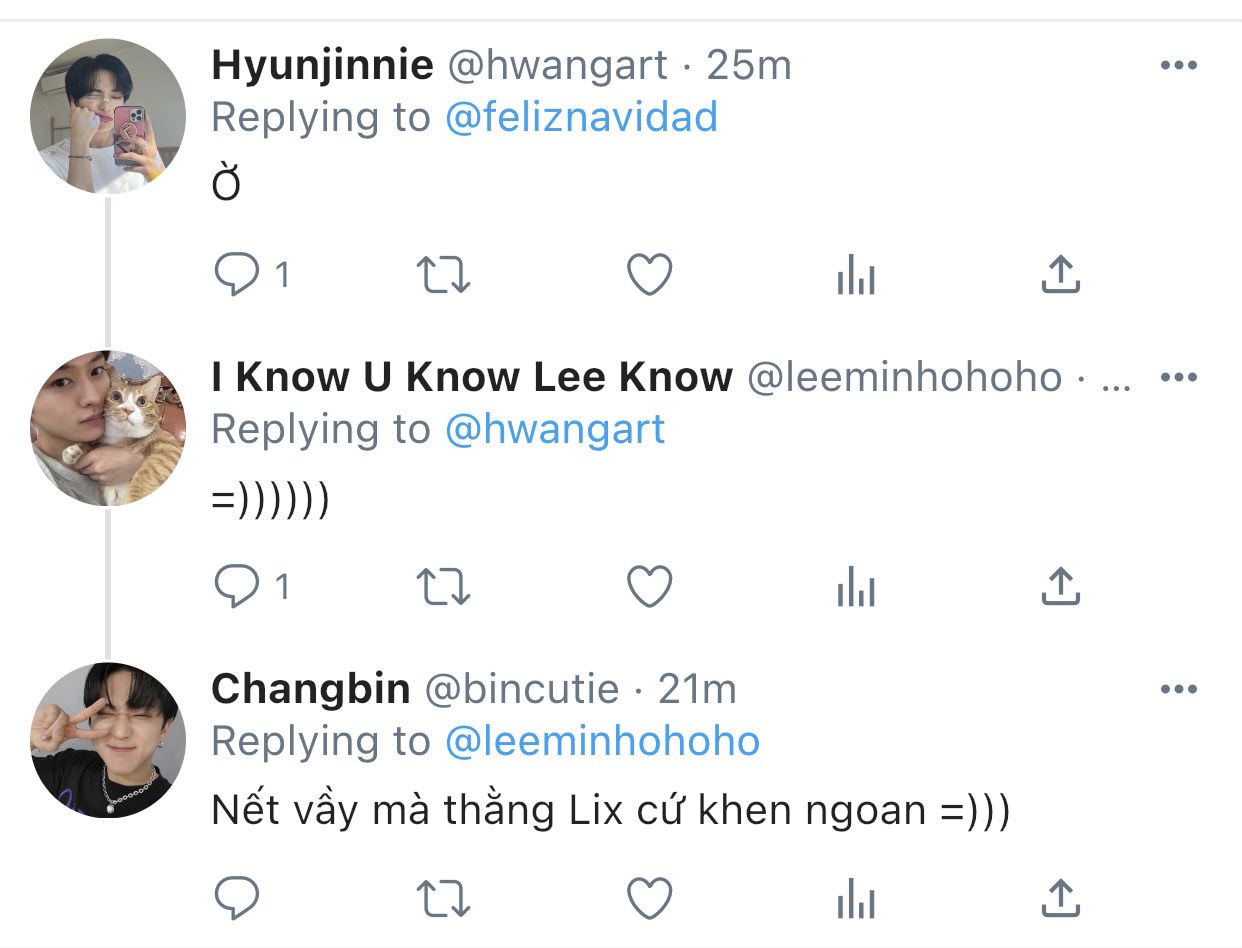Reply to Lee Know's tweet
This screenshot has height=948, width=1242.
click(238, 587)
